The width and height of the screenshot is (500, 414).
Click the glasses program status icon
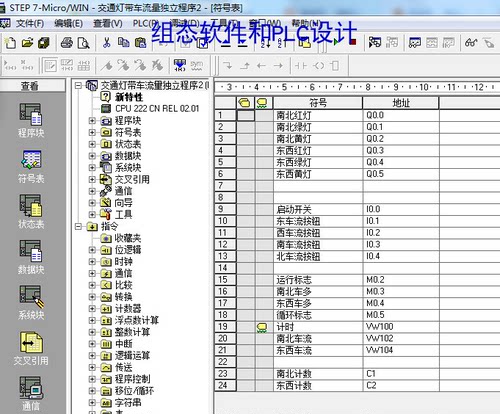click(x=471, y=43)
